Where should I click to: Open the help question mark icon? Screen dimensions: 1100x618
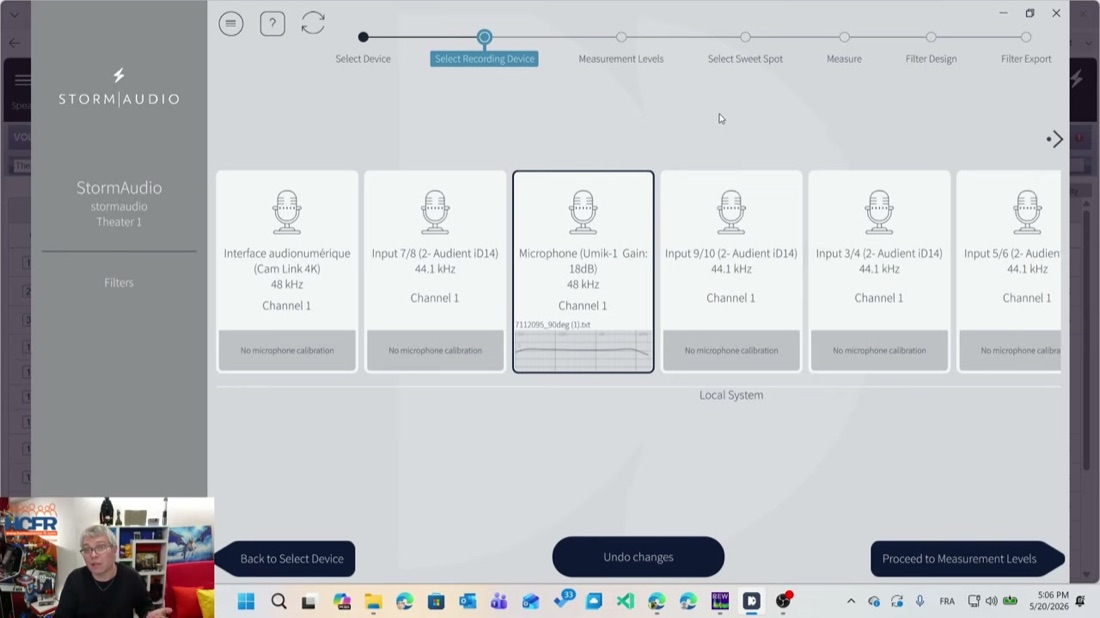[272, 23]
